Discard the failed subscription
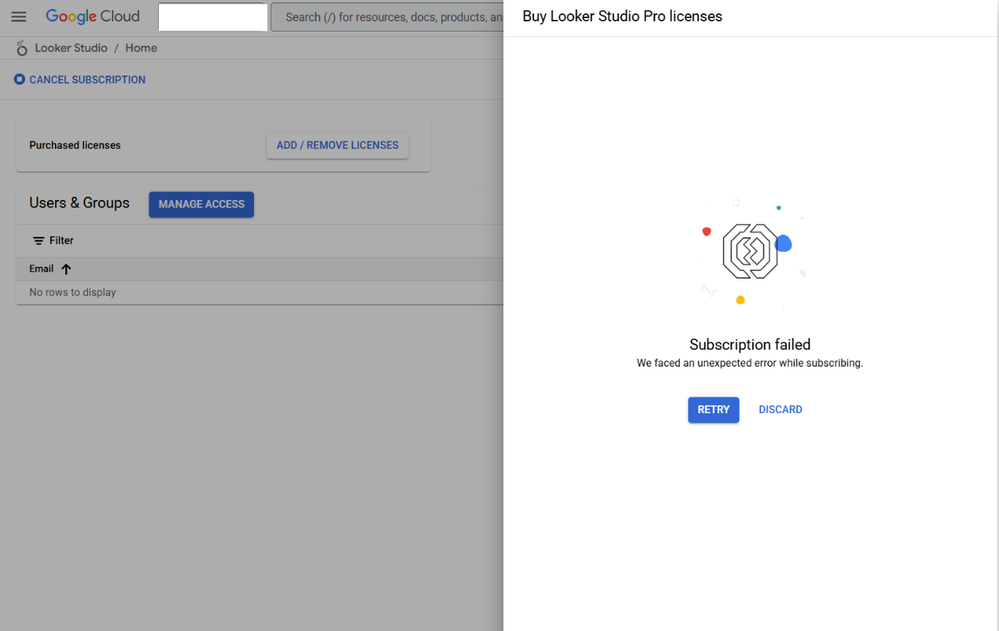 [x=780, y=410]
